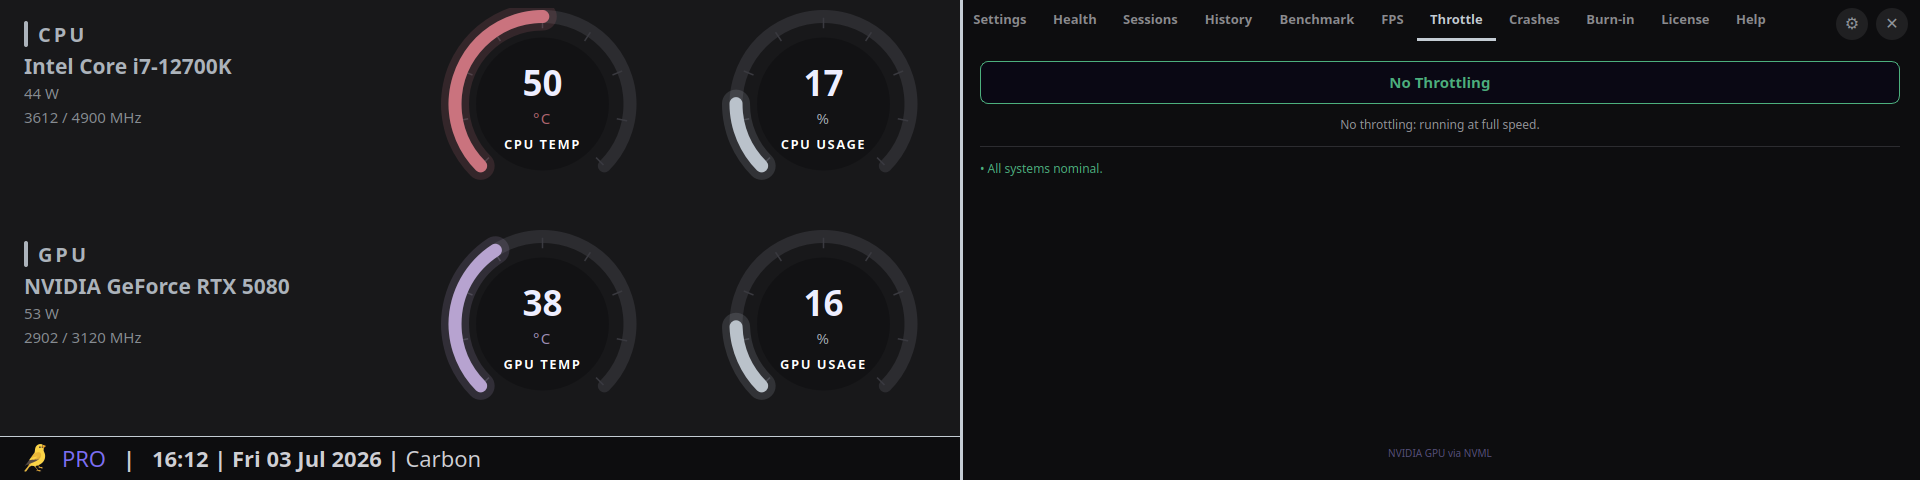This screenshot has height=480, width=1920.
Task: Close the panel with the X button
Action: tap(1892, 23)
